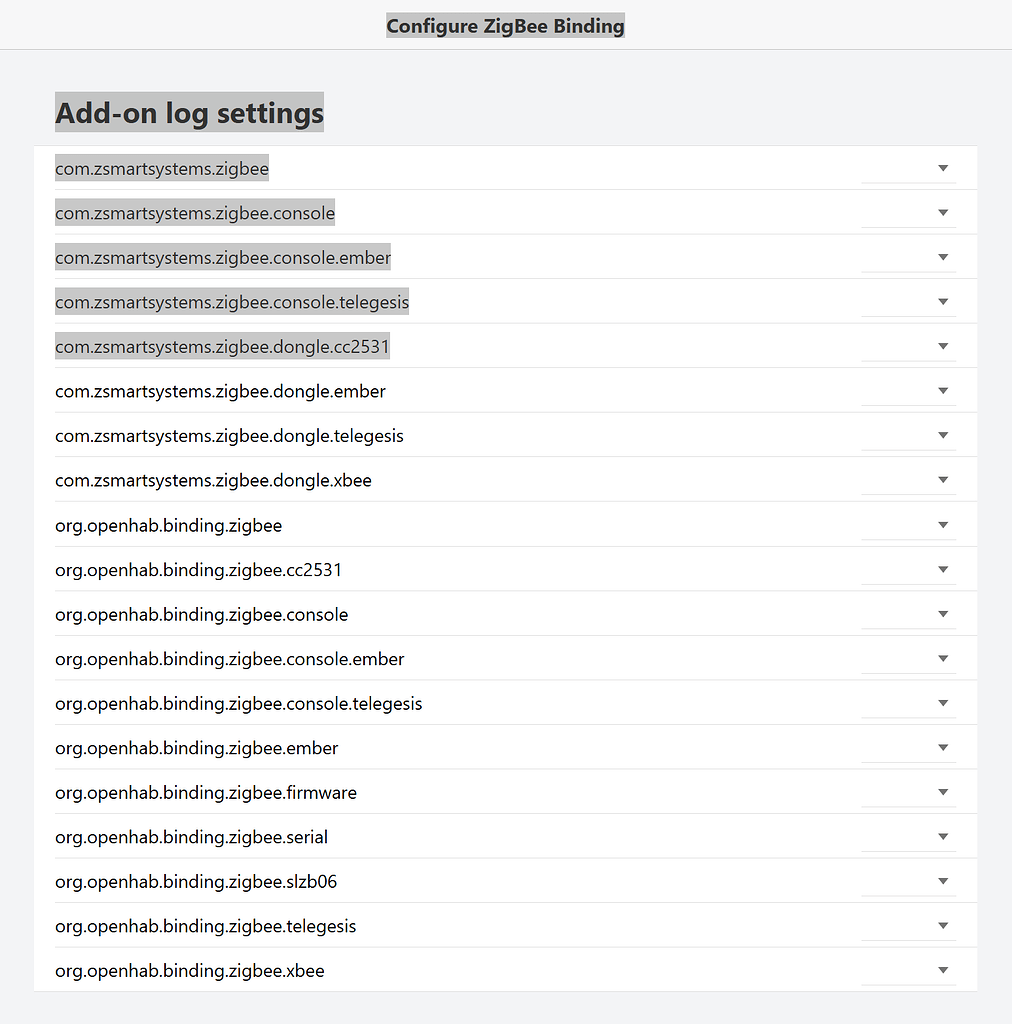The image size is (1012, 1024).
Task: Select the org.openhab.binding.zigbee.telegesis row label
Action: pyautogui.click(x=205, y=925)
